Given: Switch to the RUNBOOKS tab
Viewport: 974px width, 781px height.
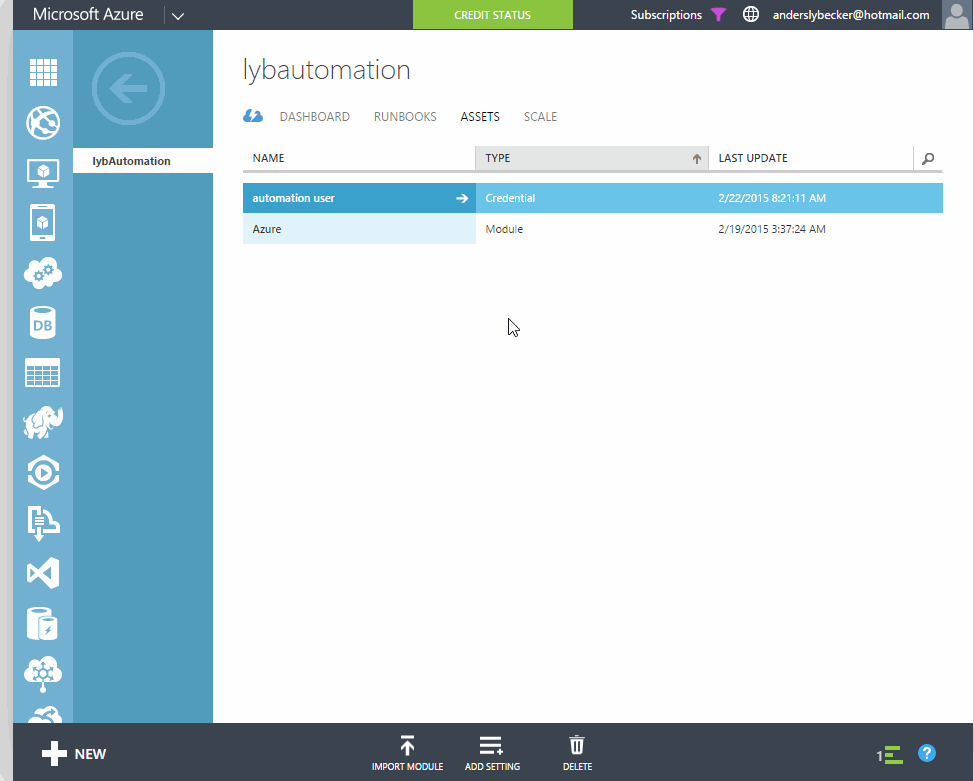Looking at the screenshot, I should (405, 117).
